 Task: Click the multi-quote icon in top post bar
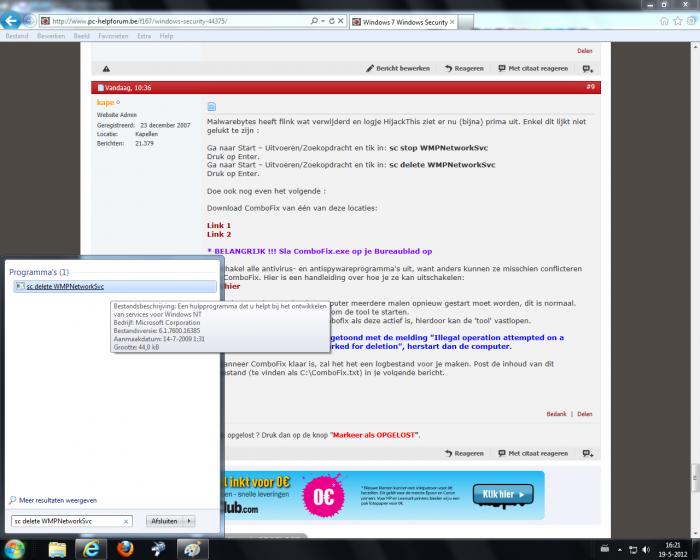588,69
